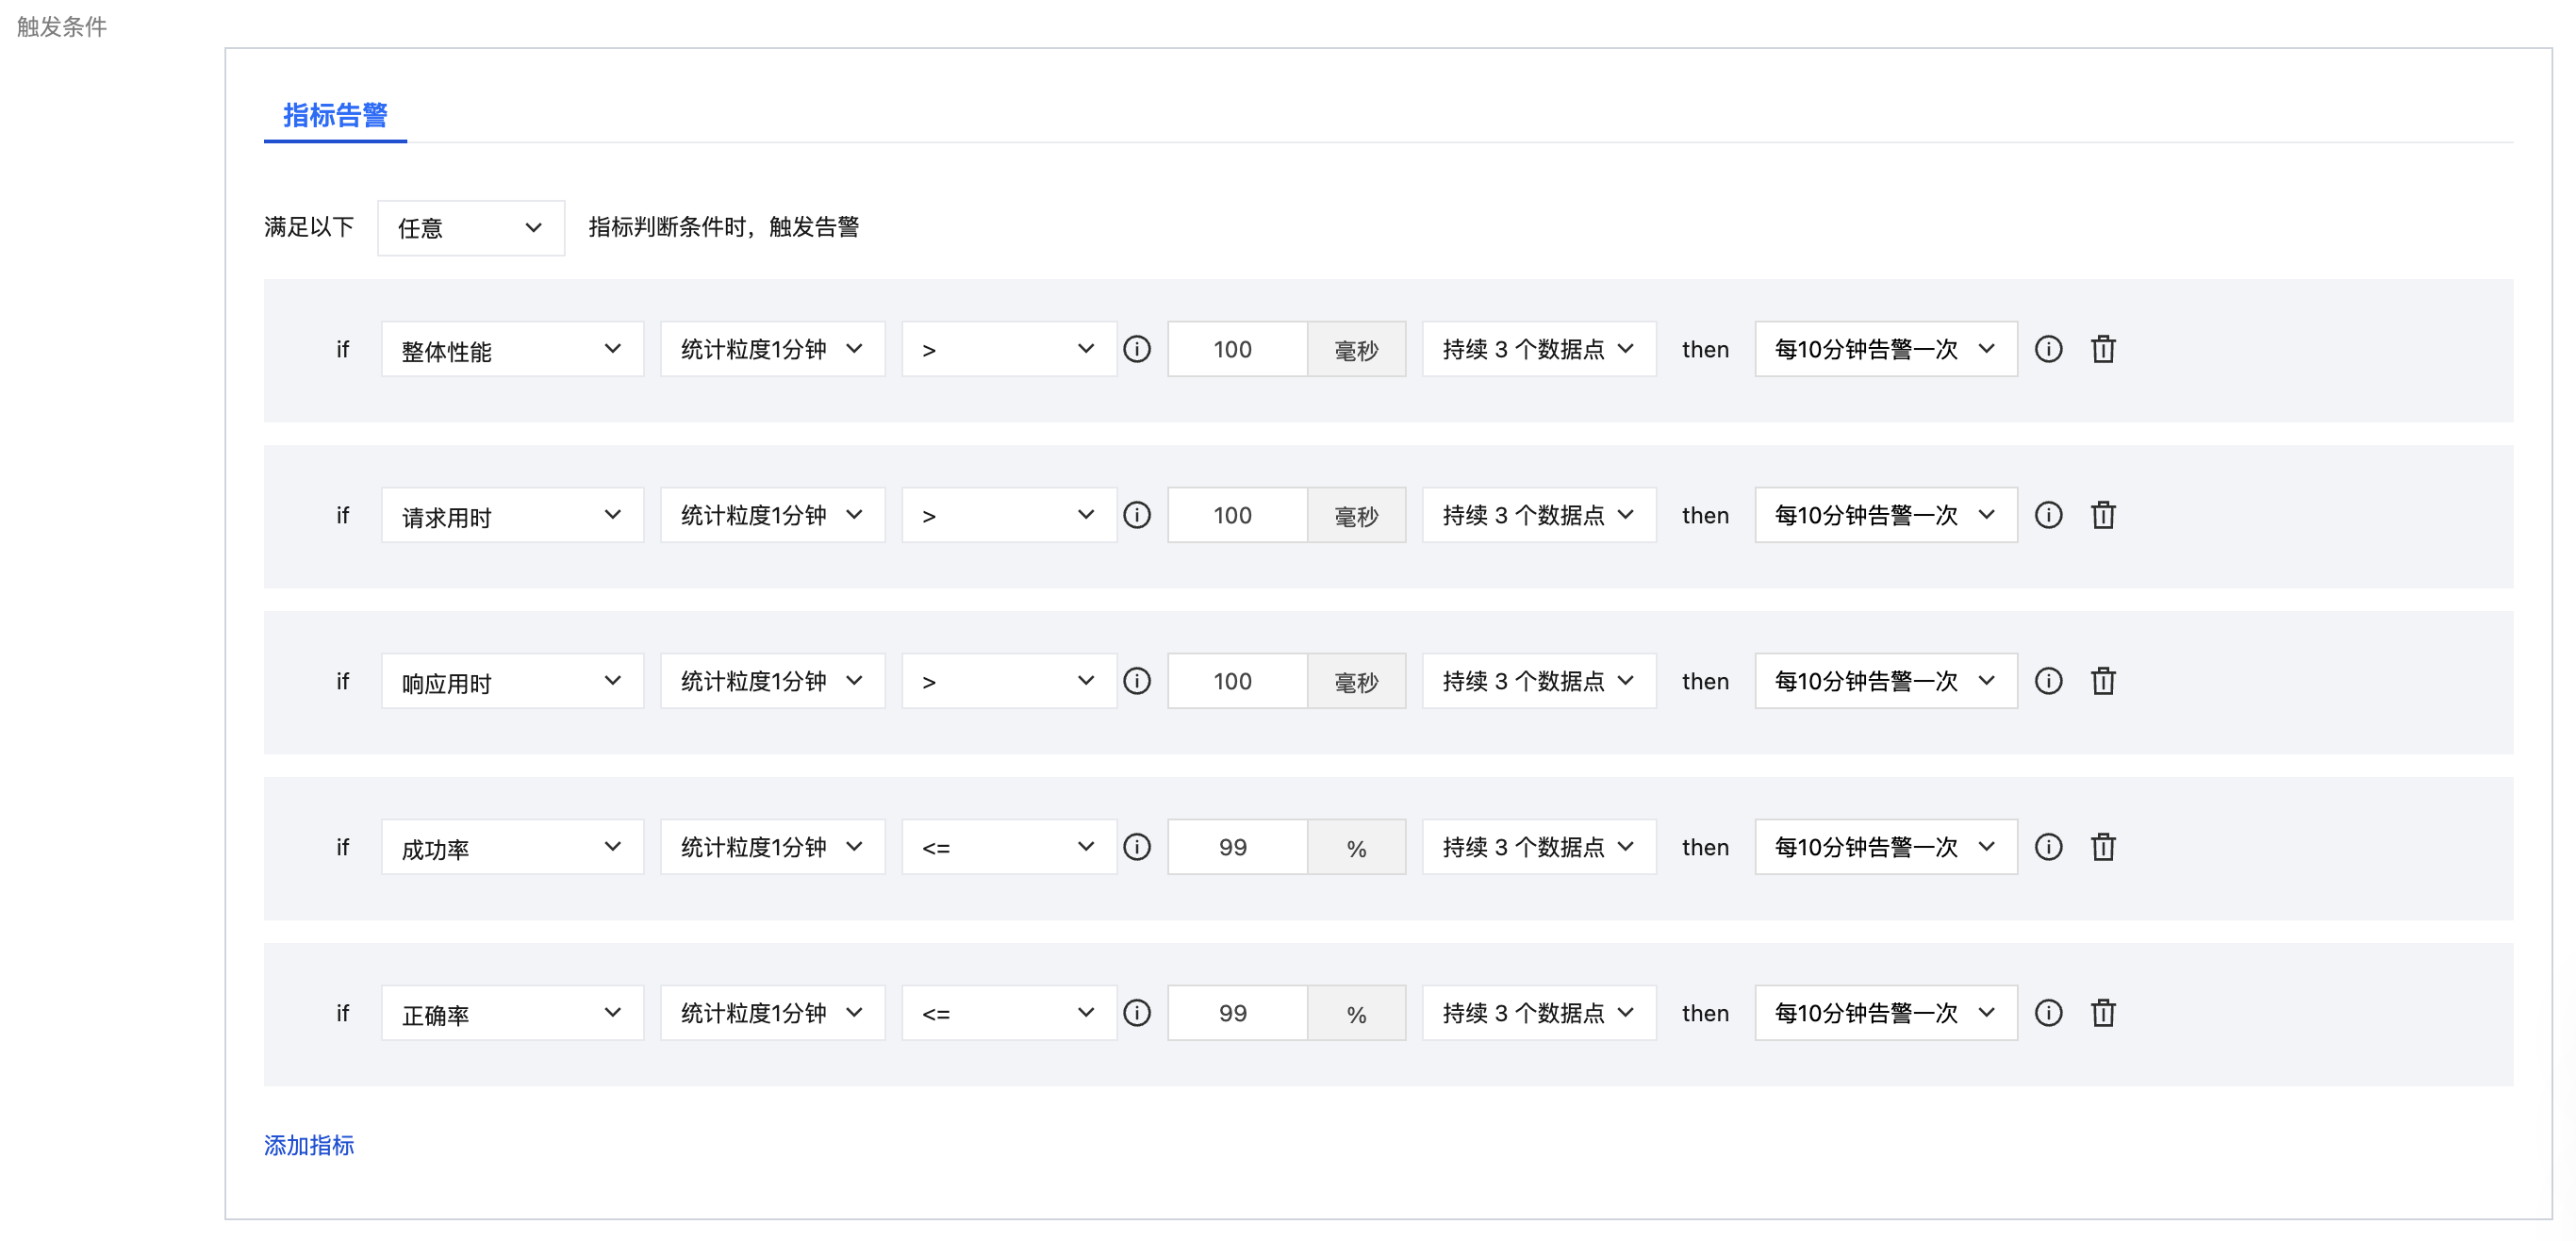
Task: Edit the 99 threshold in 正确率 row
Action: (1237, 1013)
